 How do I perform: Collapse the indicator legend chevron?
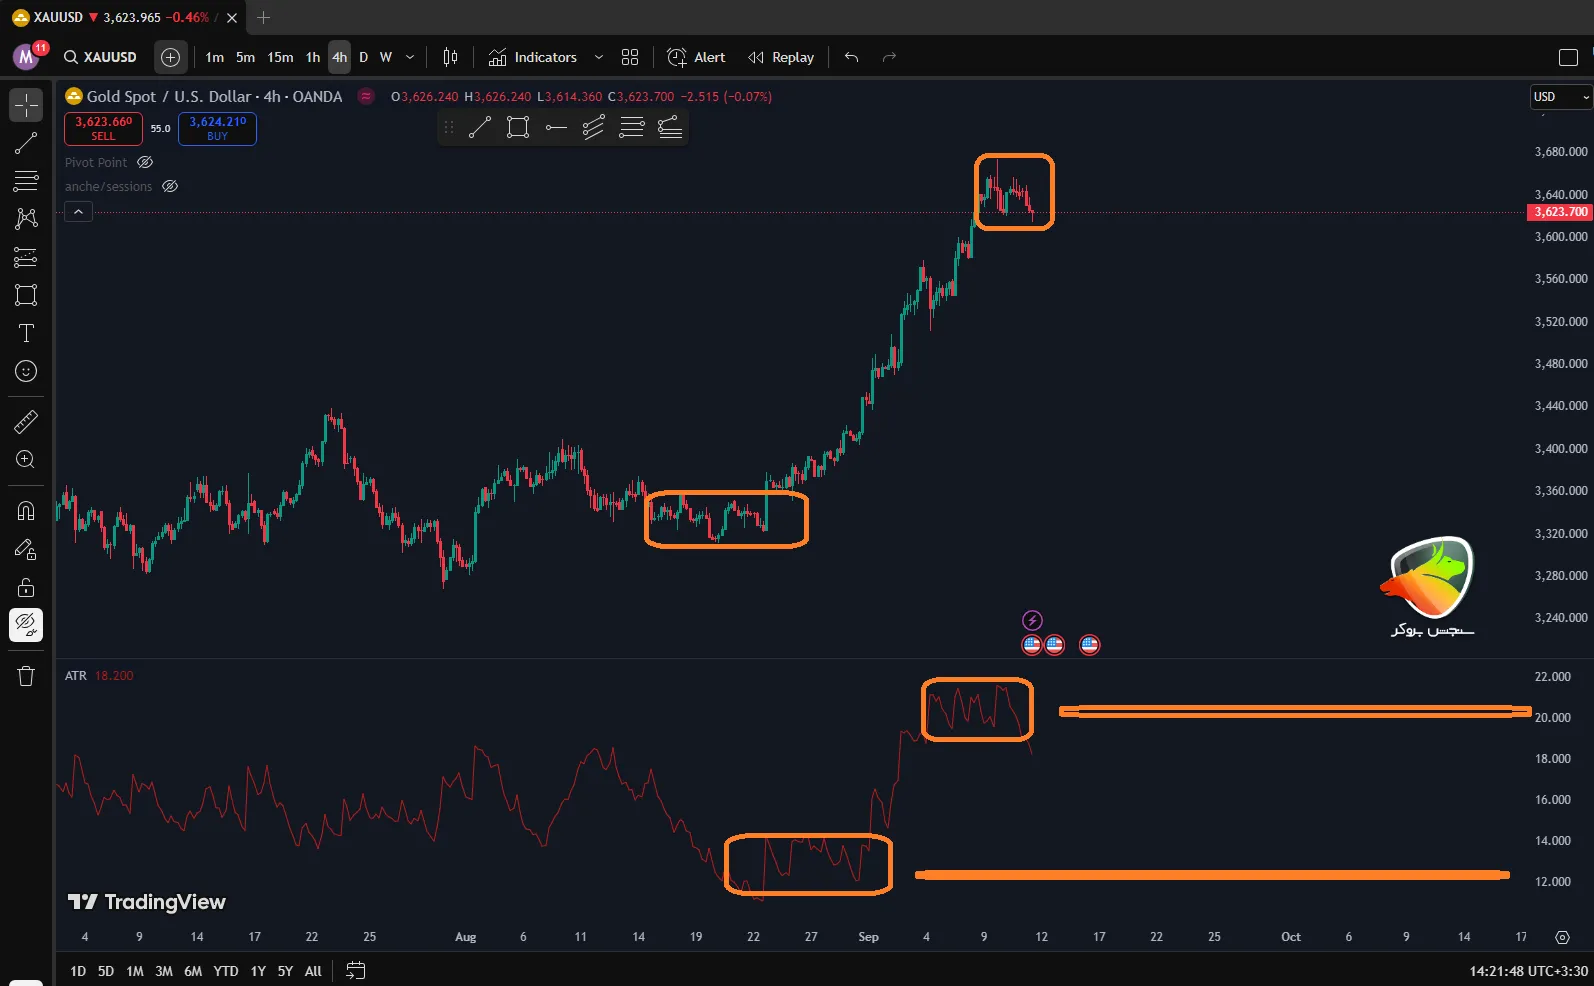click(78, 211)
